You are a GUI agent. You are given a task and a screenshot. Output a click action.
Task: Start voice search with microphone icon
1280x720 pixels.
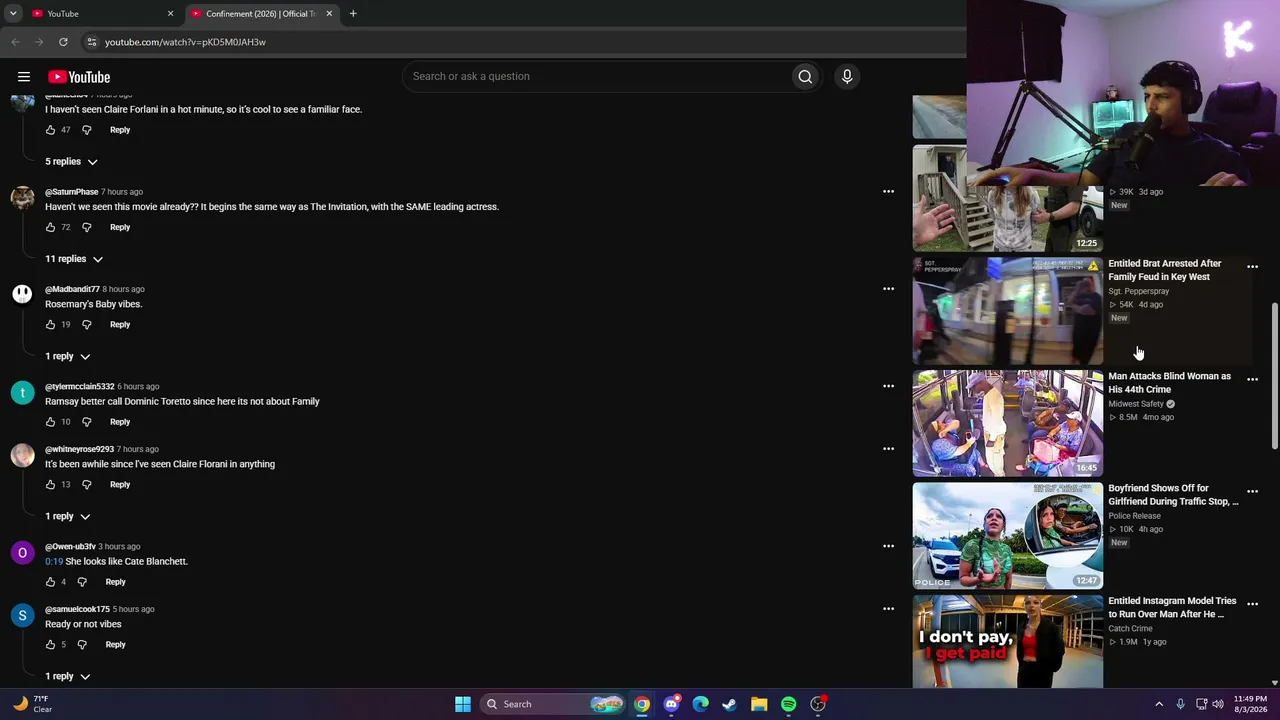[847, 77]
